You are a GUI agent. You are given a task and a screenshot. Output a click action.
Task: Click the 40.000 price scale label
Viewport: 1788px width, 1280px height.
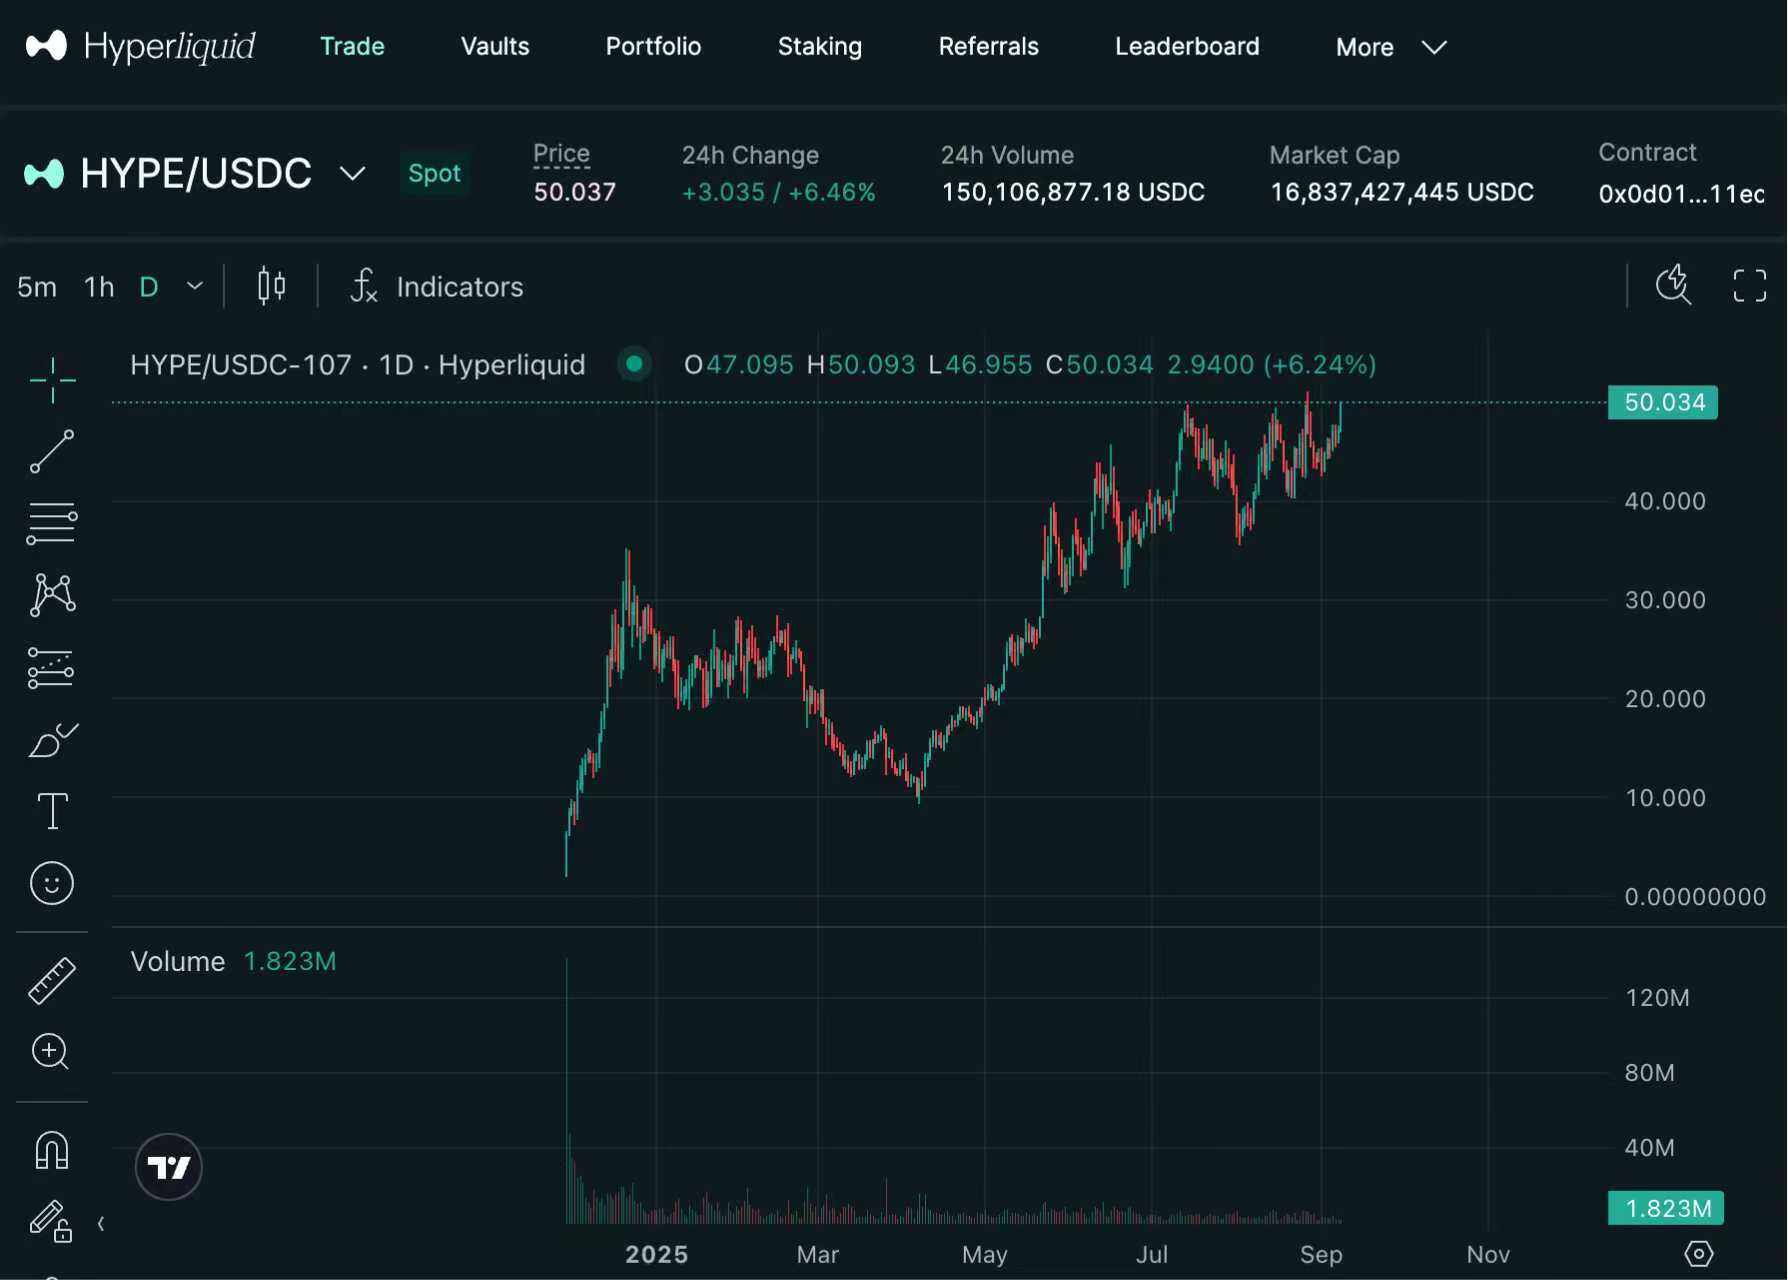(1665, 501)
